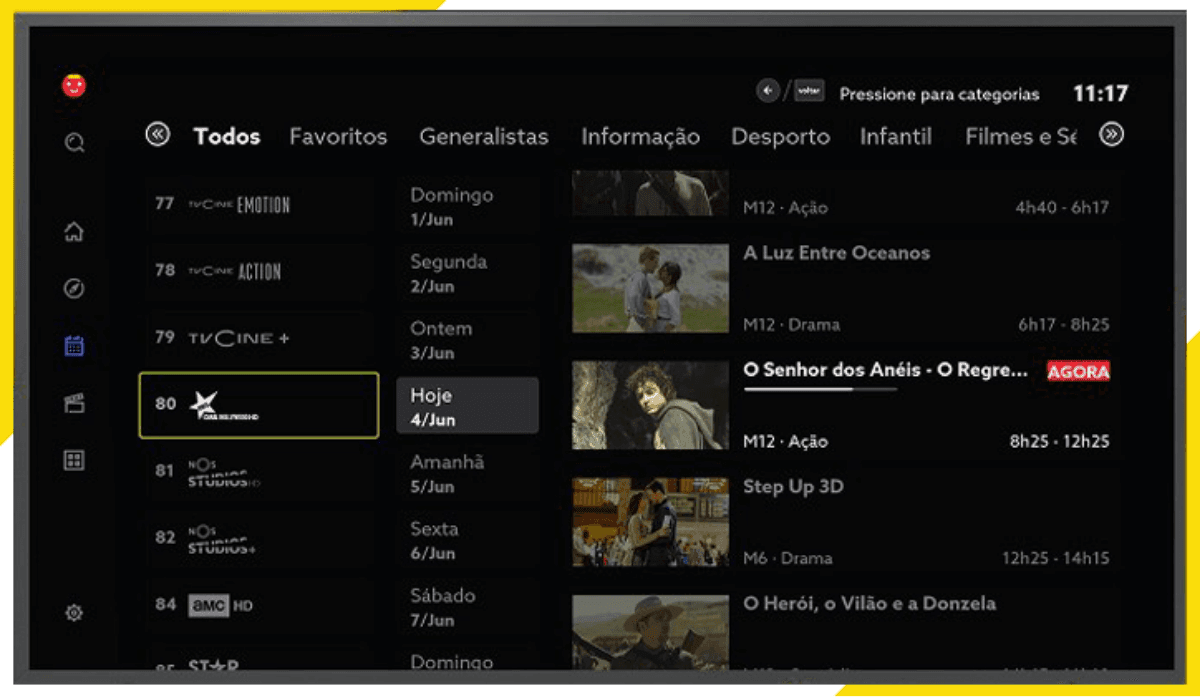Click 'Pressione para categorias' hint text
Image resolution: width=1200 pixels, height=697 pixels.
point(939,94)
